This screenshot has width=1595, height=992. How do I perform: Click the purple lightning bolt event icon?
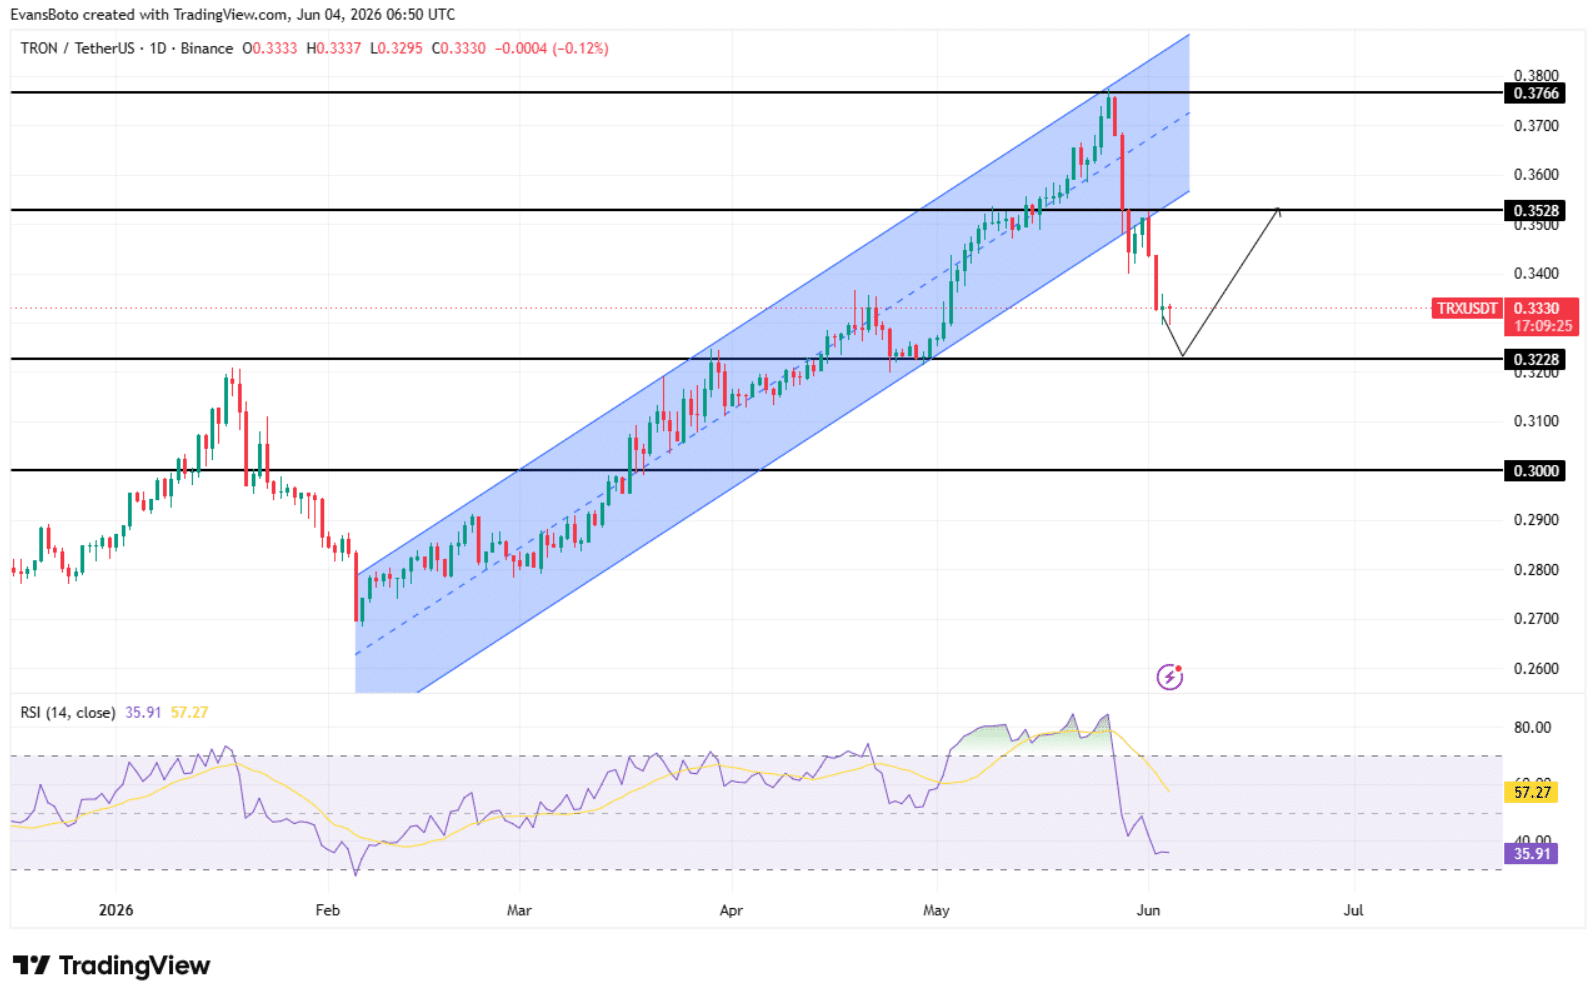point(1169,677)
